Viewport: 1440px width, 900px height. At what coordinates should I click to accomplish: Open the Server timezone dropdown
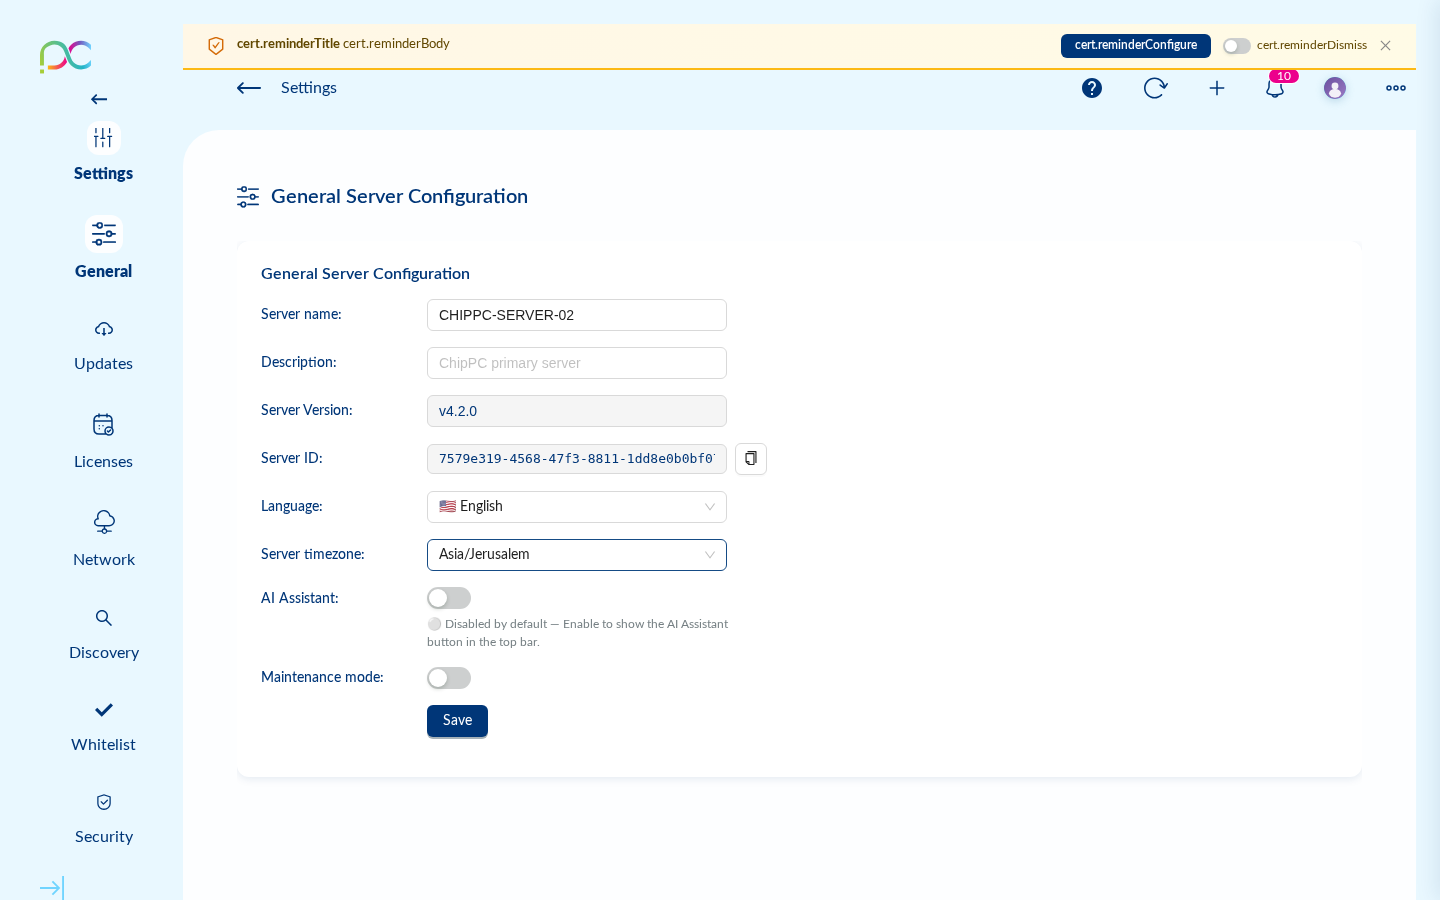pos(577,555)
